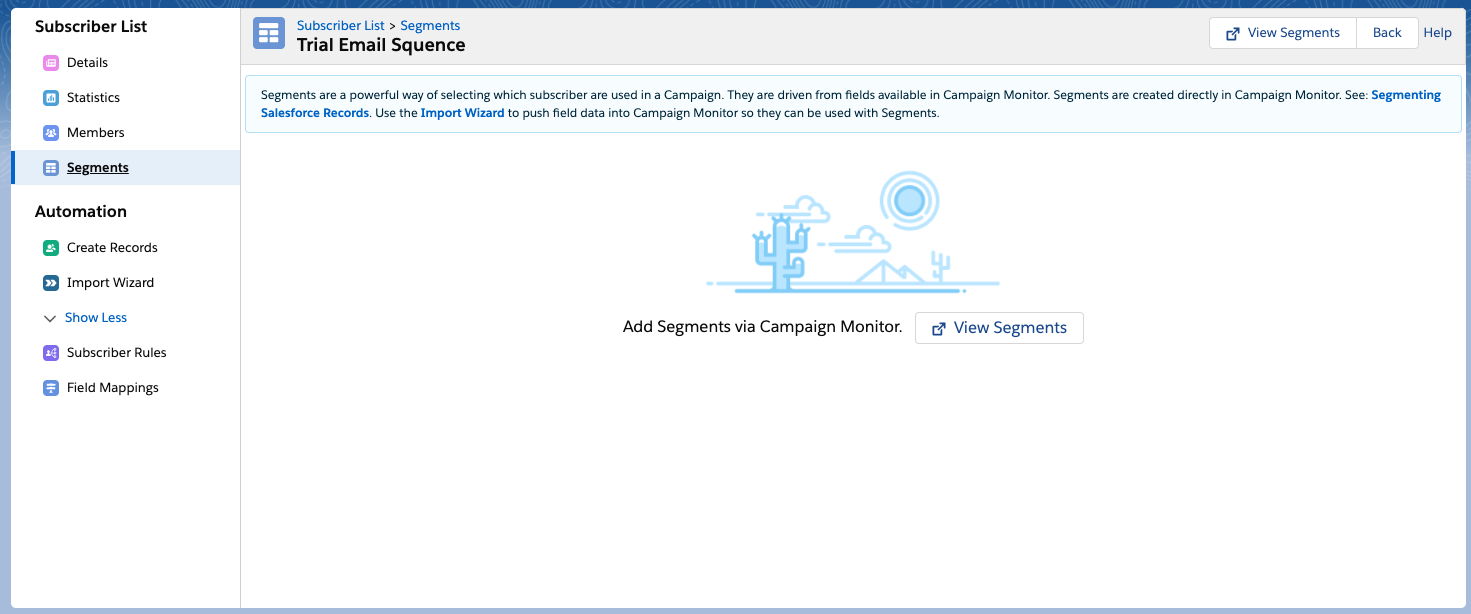Click View Segments button below illustration
Viewport: 1471px width, 614px height.
point(999,328)
